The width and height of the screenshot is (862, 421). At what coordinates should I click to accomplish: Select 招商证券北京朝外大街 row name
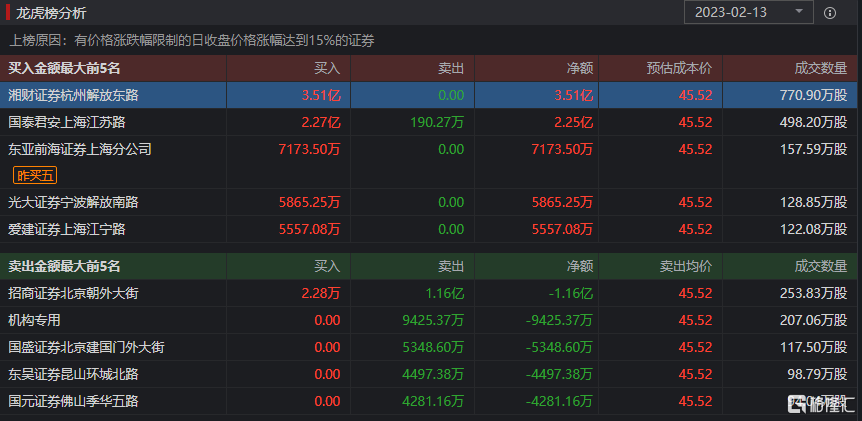click(x=73, y=293)
